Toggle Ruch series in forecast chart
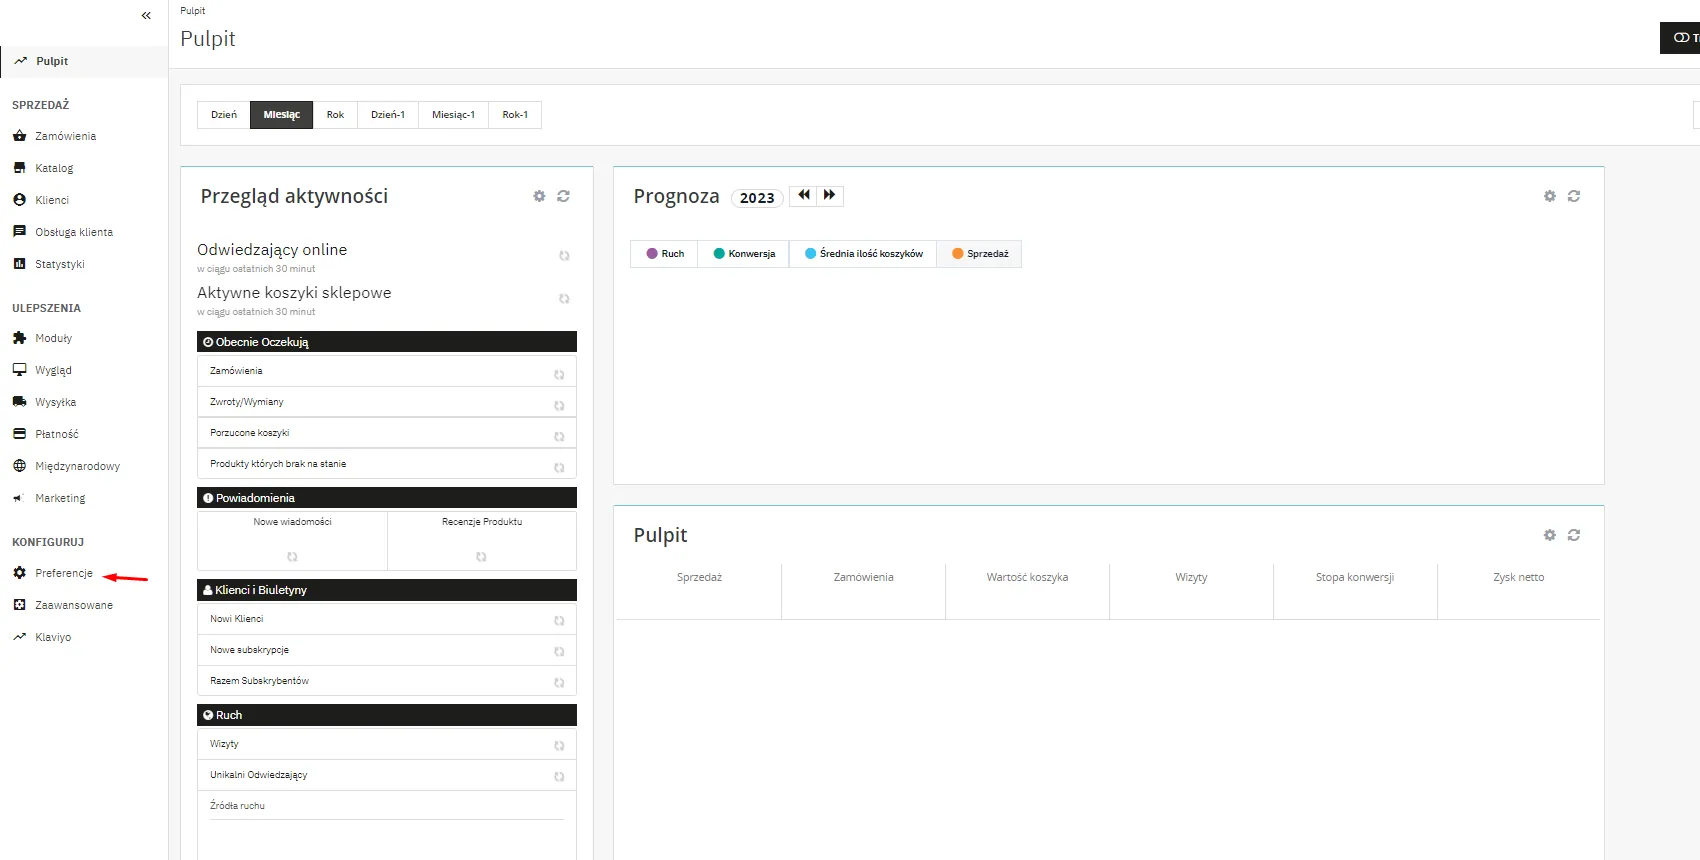The width and height of the screenshot is (1700, 860). coord(665,254)
